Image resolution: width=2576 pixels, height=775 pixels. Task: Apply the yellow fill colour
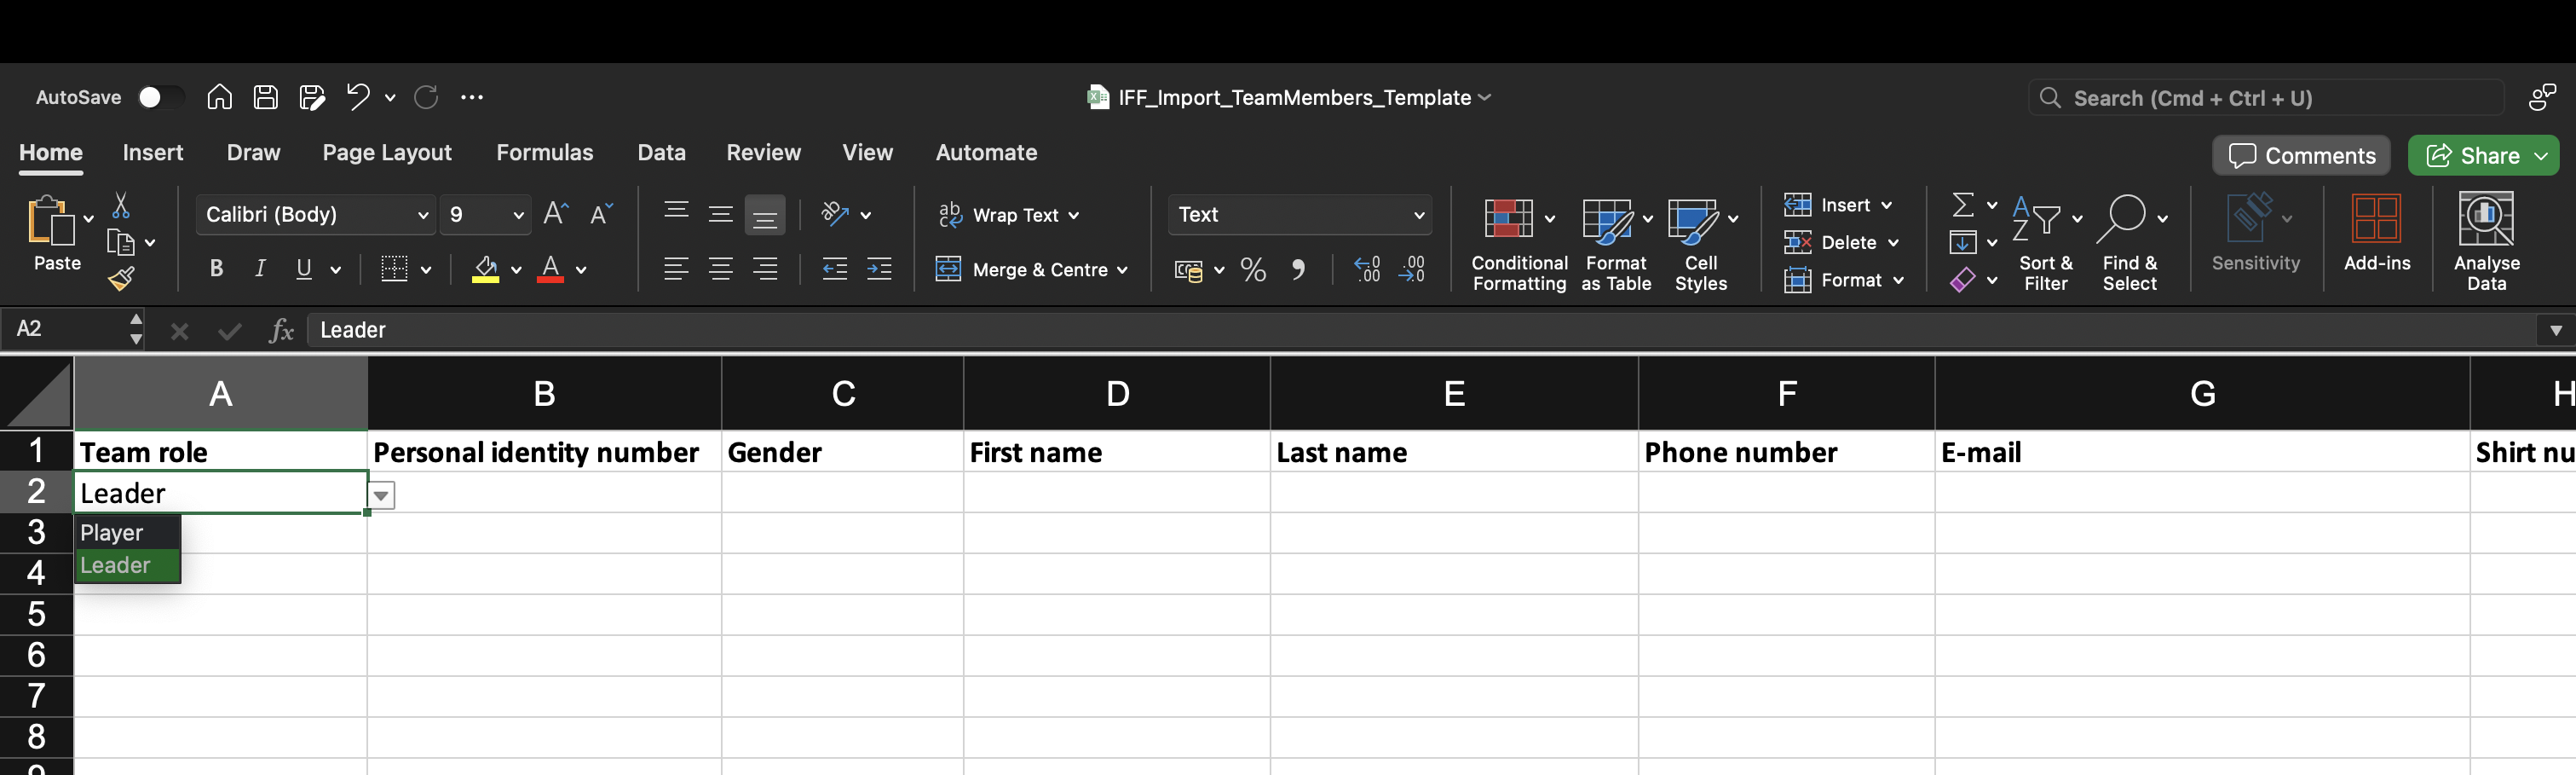tap(485, 270)
